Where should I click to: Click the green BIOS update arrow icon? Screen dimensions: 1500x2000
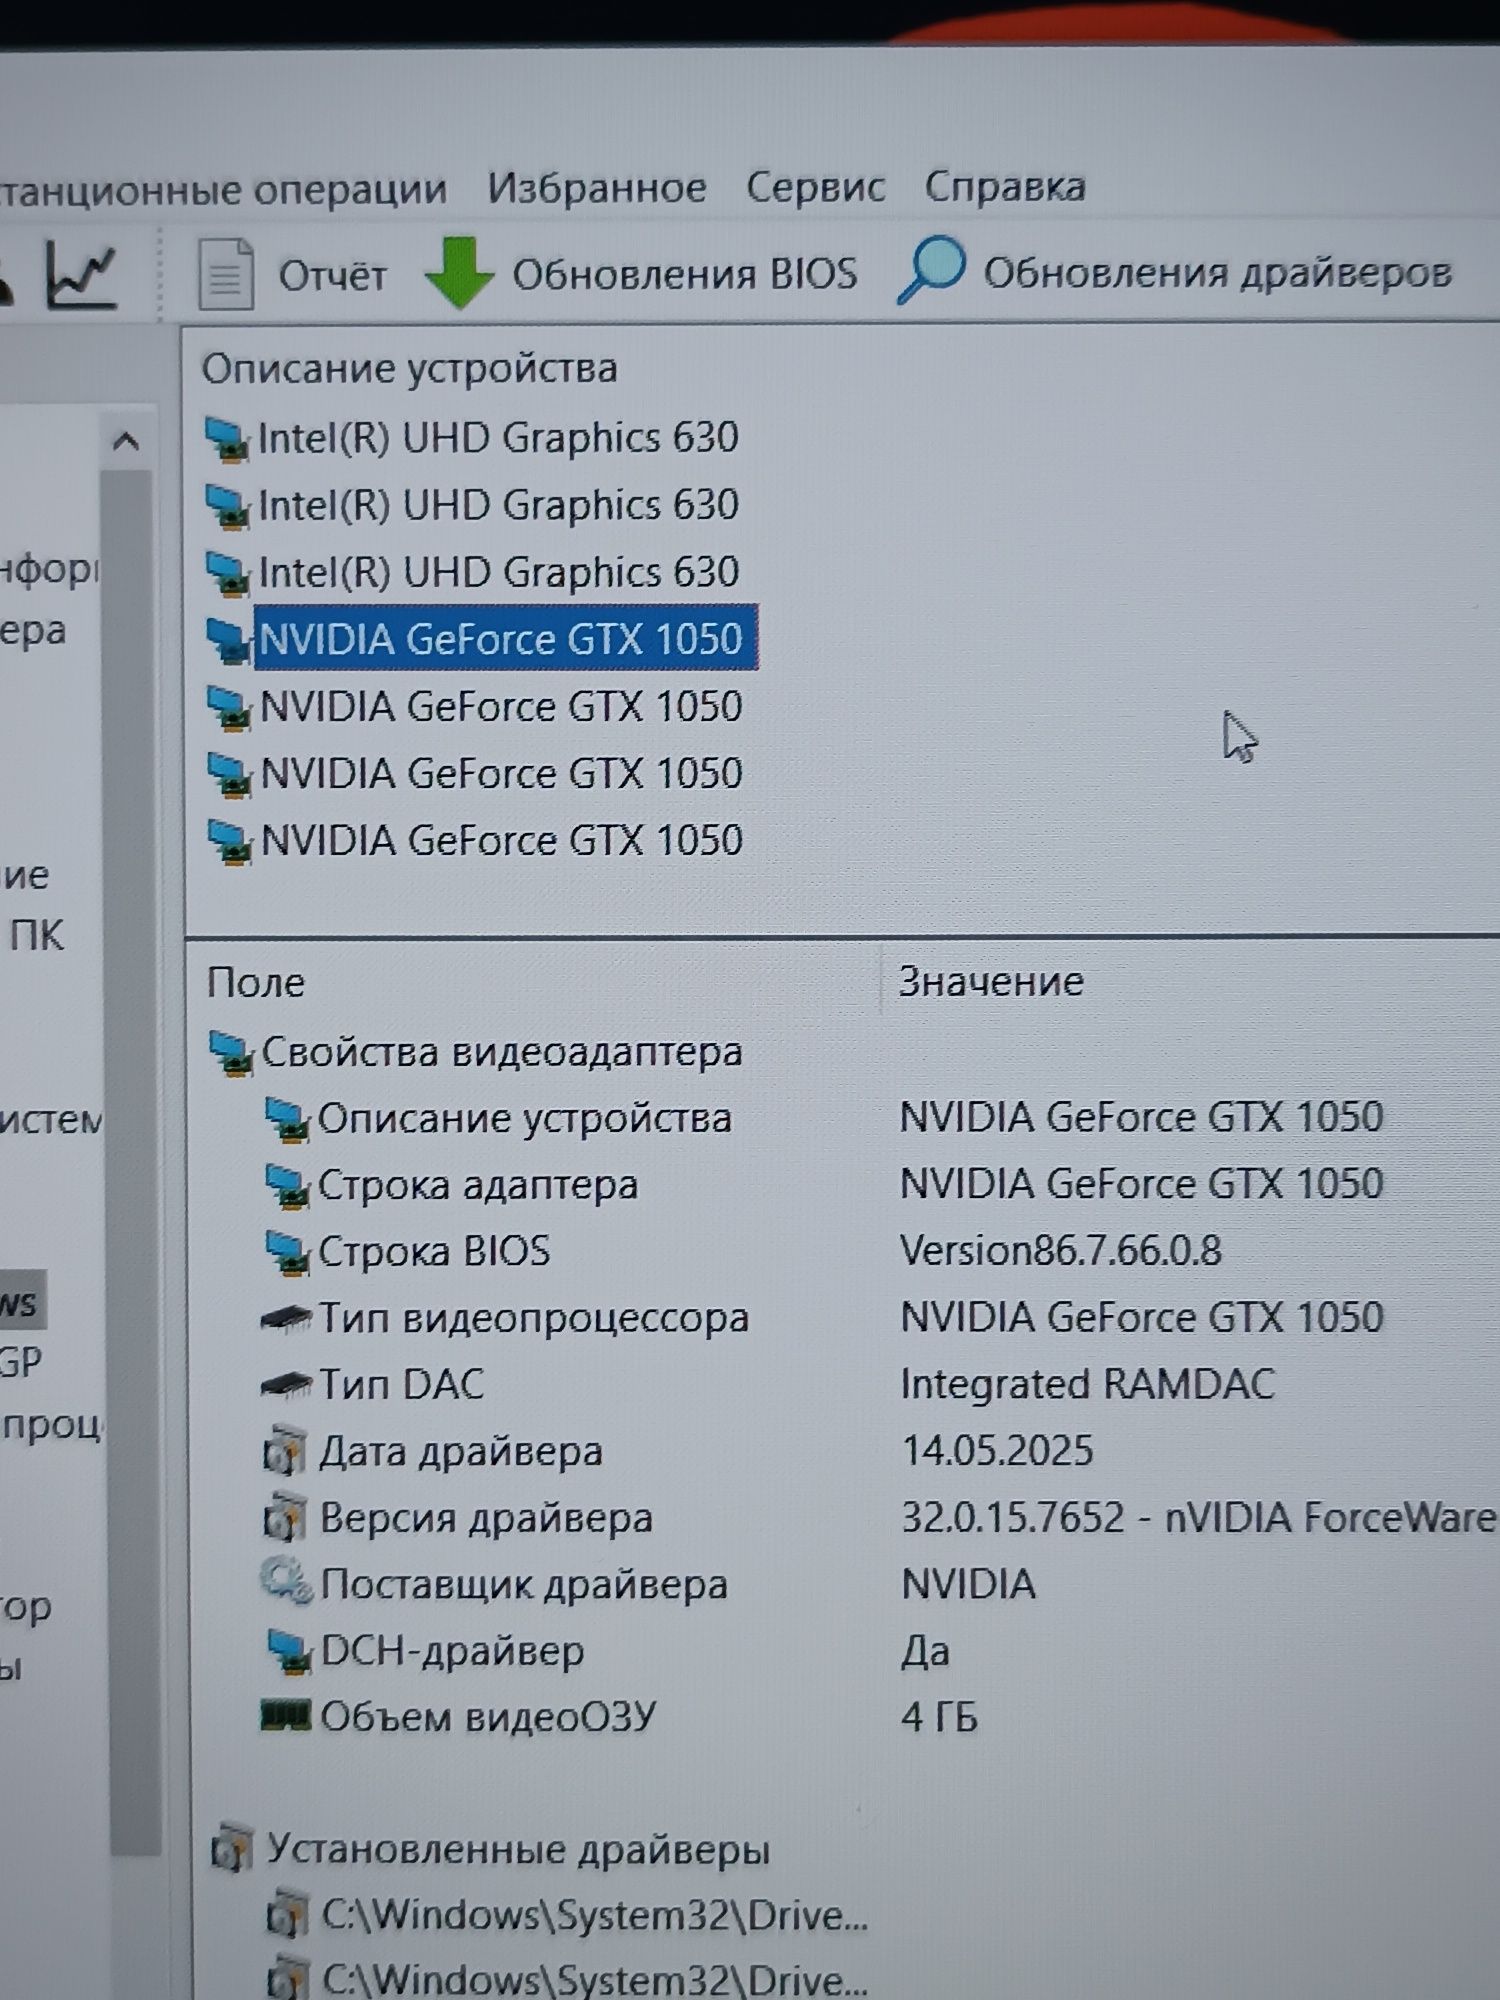[459, 272]
